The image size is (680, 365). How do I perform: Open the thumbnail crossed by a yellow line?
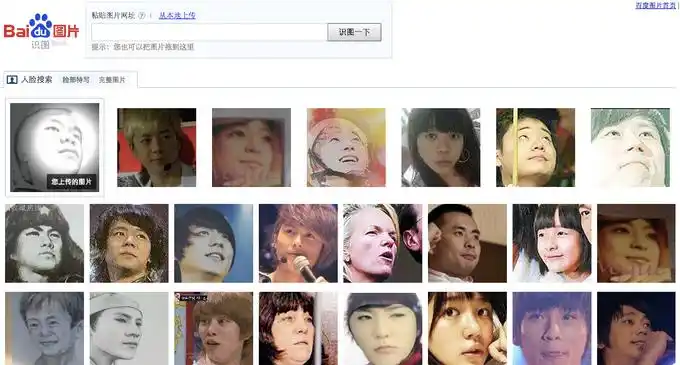536,147
